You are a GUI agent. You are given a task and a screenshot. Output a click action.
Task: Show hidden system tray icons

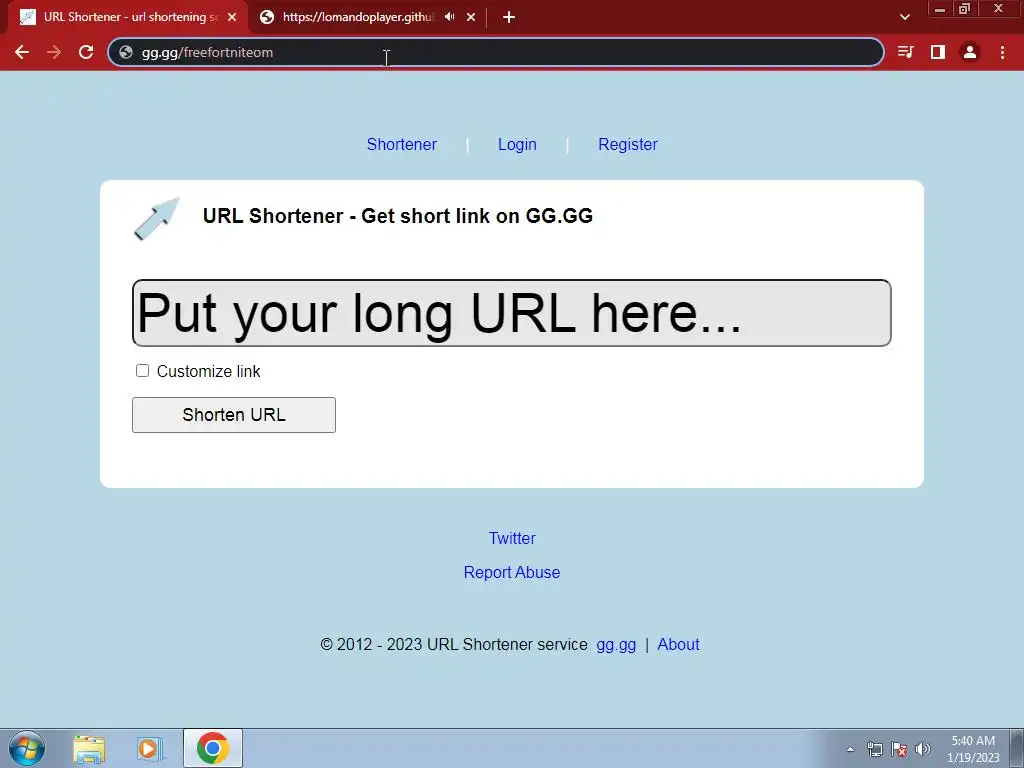coord(850,749)
